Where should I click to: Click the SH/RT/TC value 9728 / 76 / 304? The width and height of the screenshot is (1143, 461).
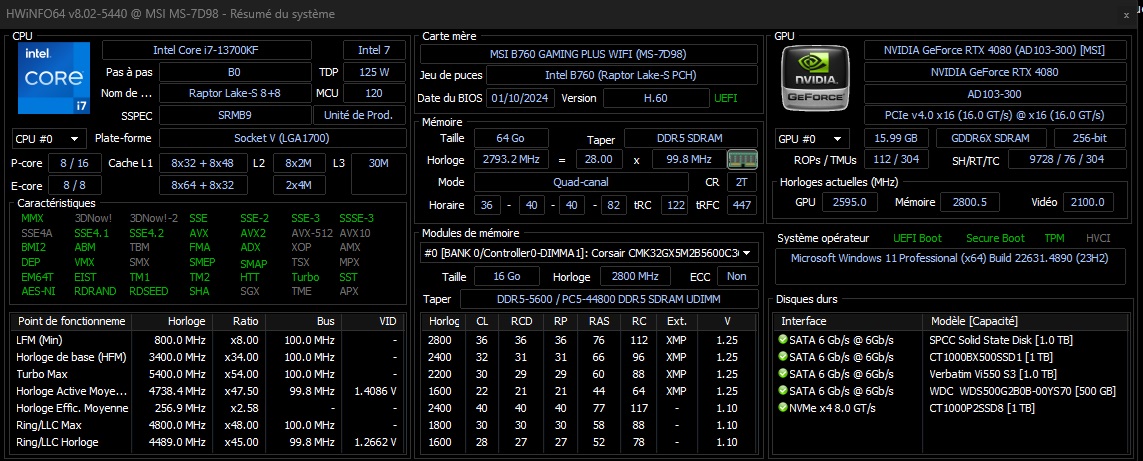click(x=1066, y=160)
